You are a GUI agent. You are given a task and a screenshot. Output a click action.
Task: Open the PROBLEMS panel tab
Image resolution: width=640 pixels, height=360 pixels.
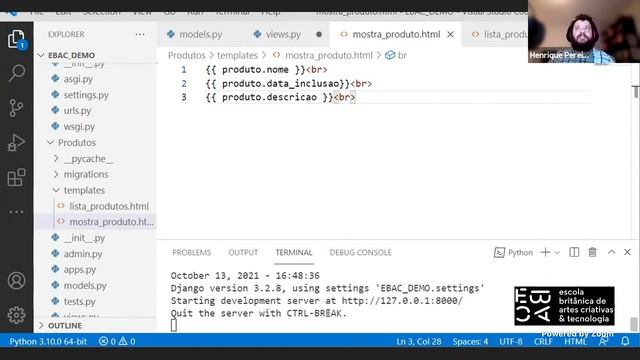191,253
